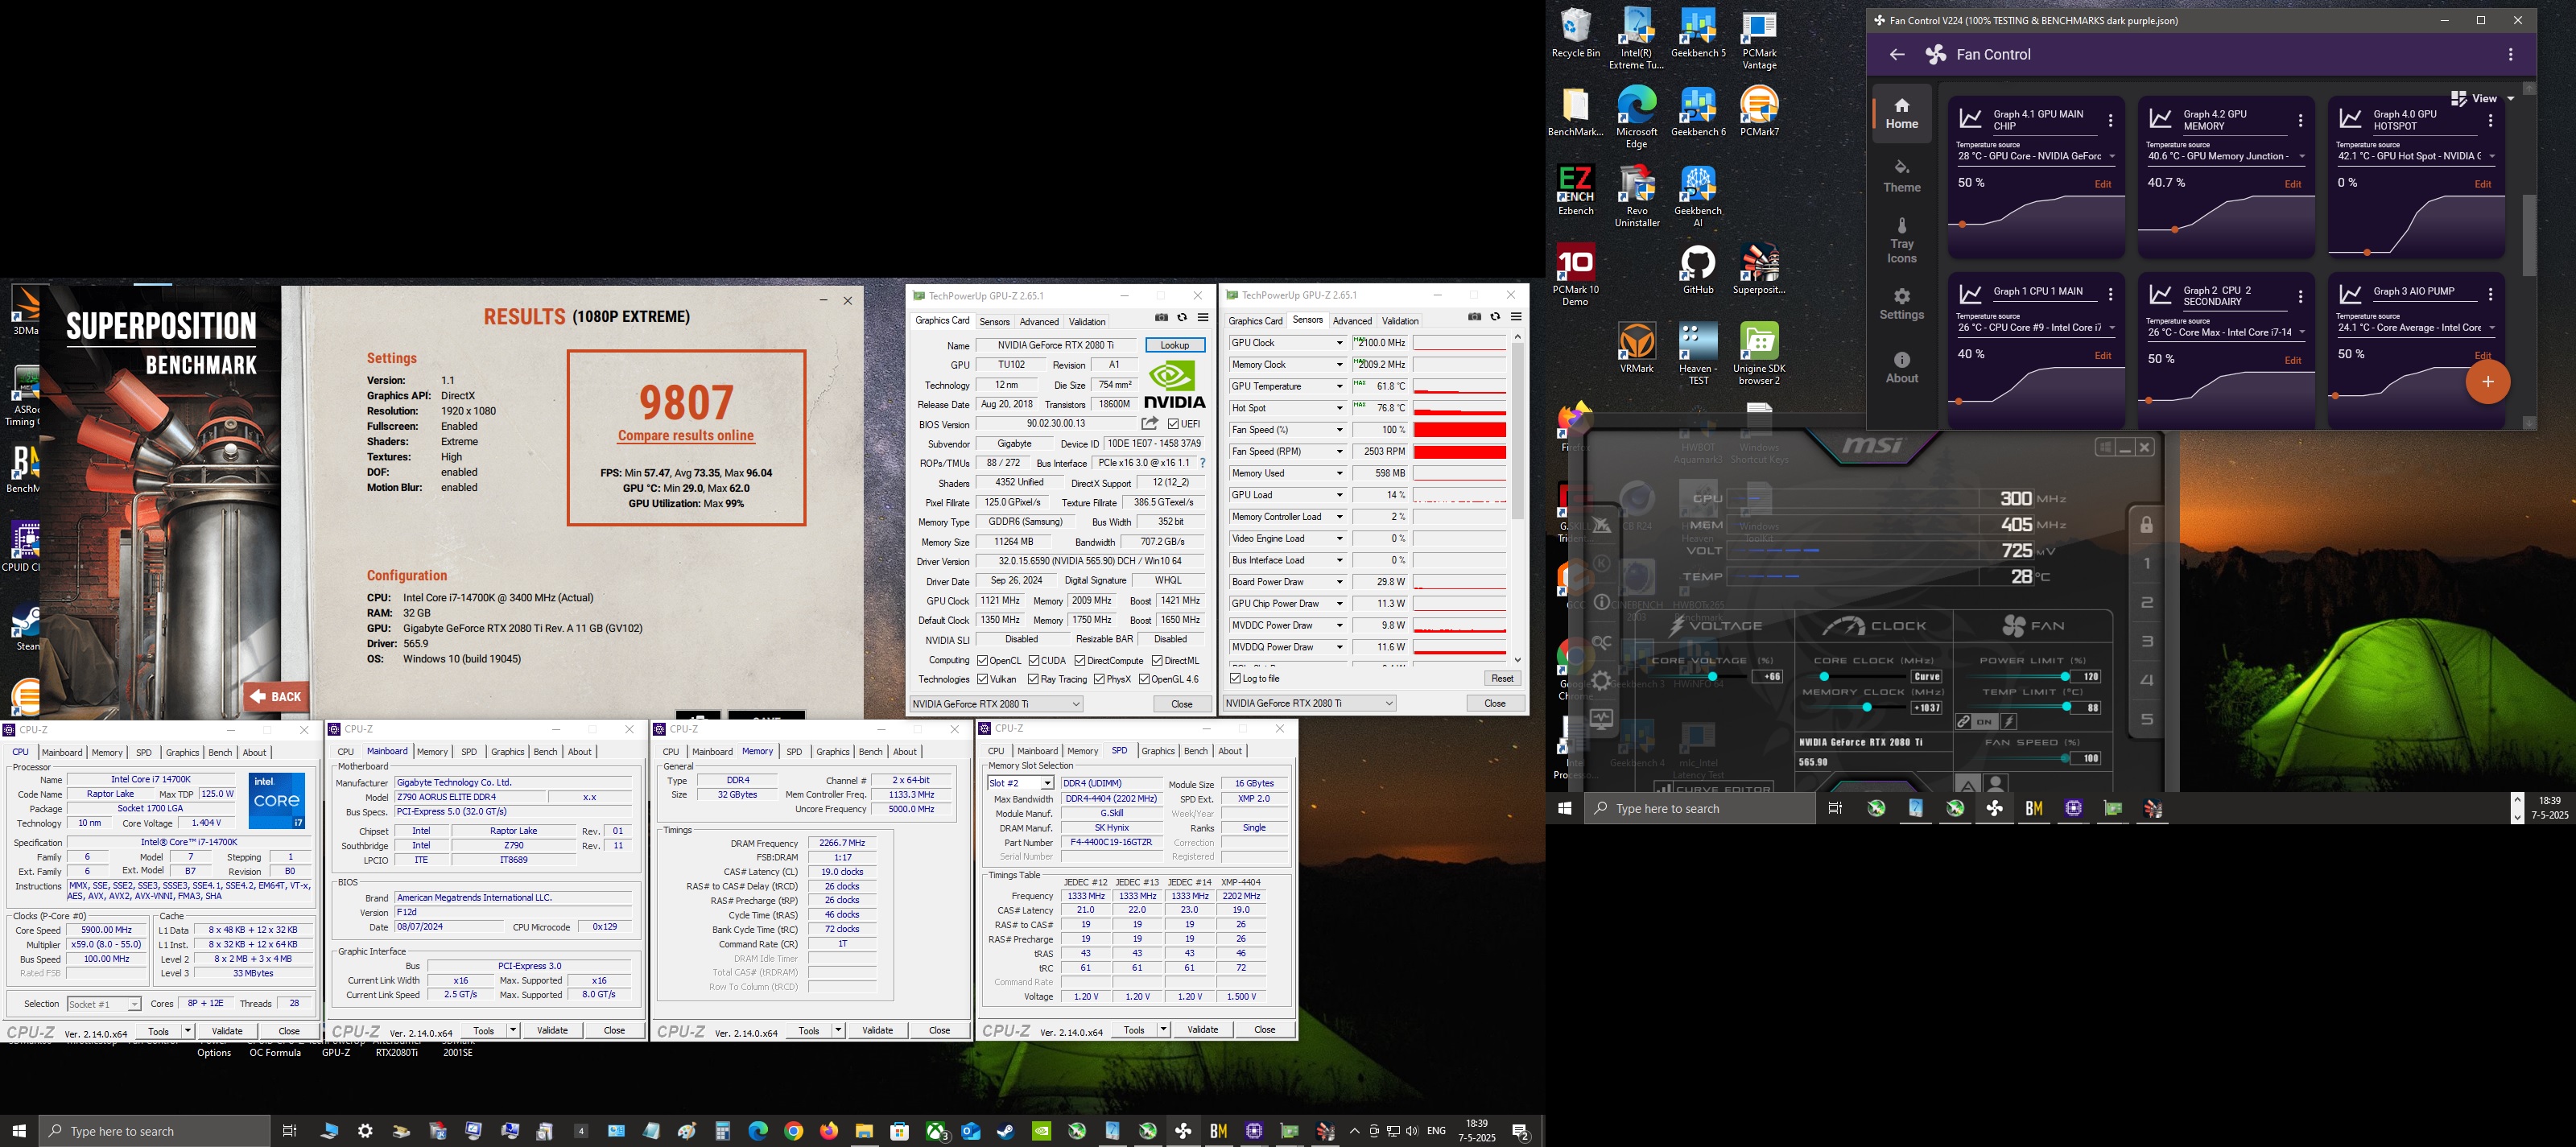
Task: Open the Afterburner information icon
Action: (1601, 602)
